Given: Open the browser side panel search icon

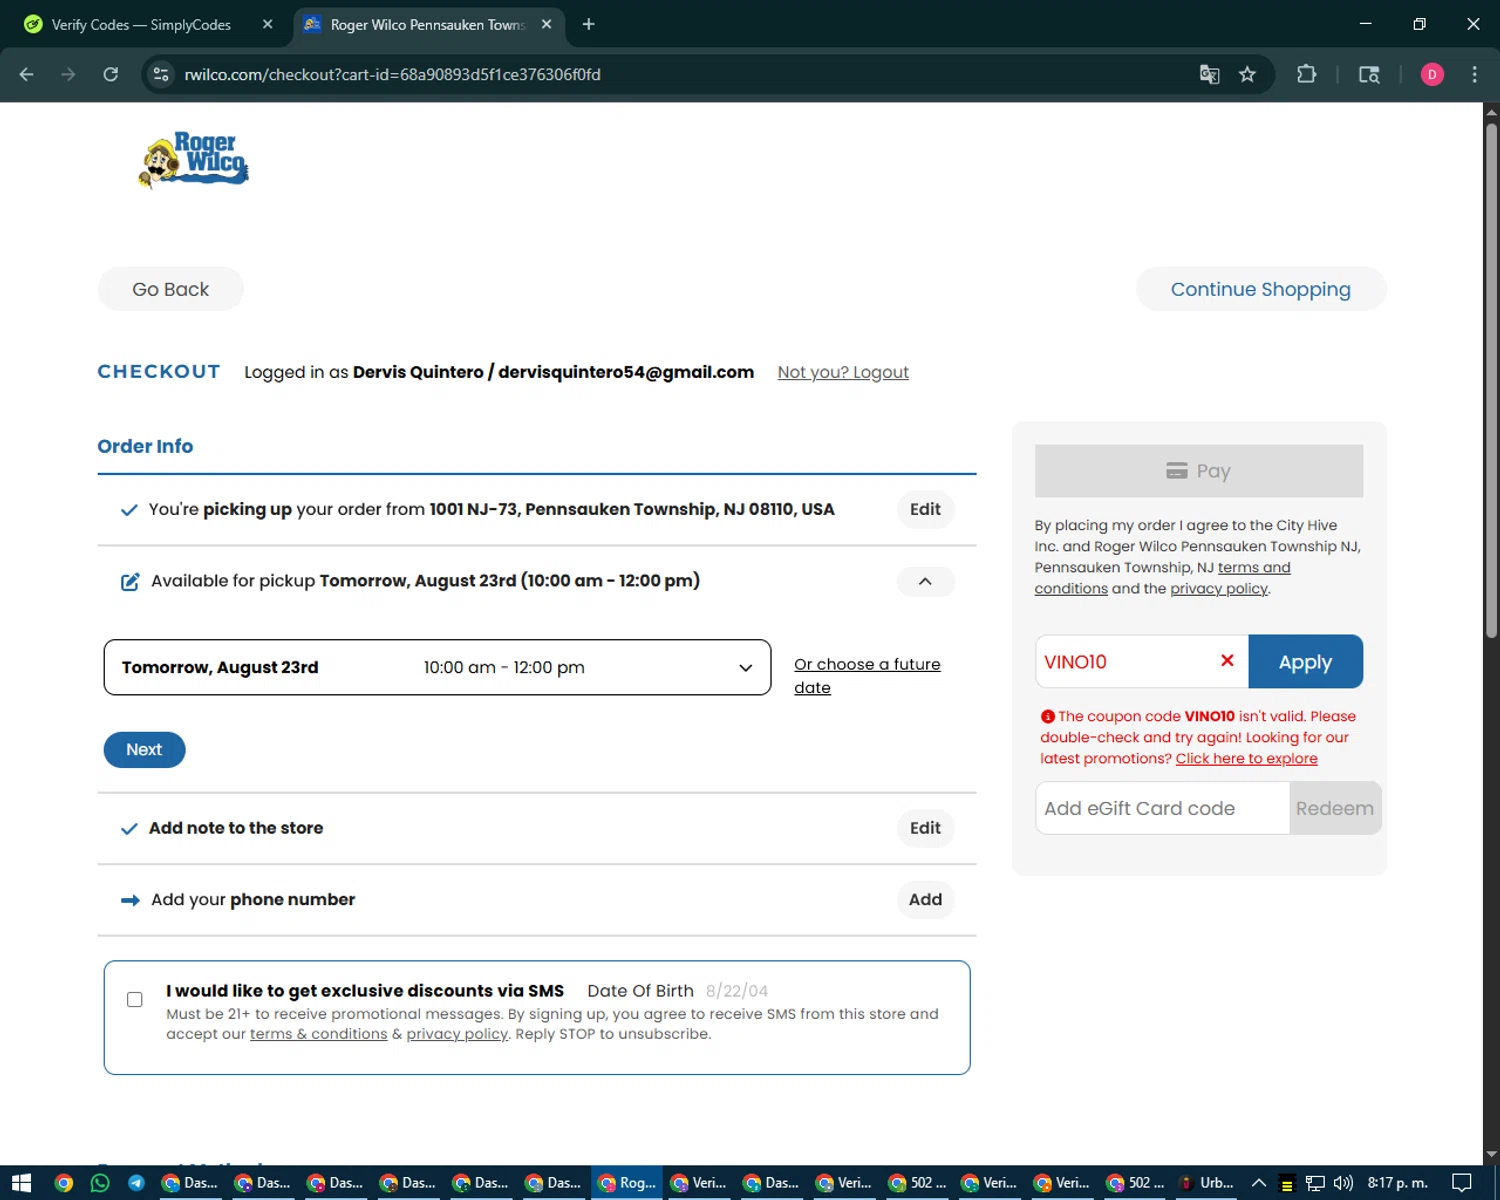Looking at the screenshot, I should [1369, 74].
